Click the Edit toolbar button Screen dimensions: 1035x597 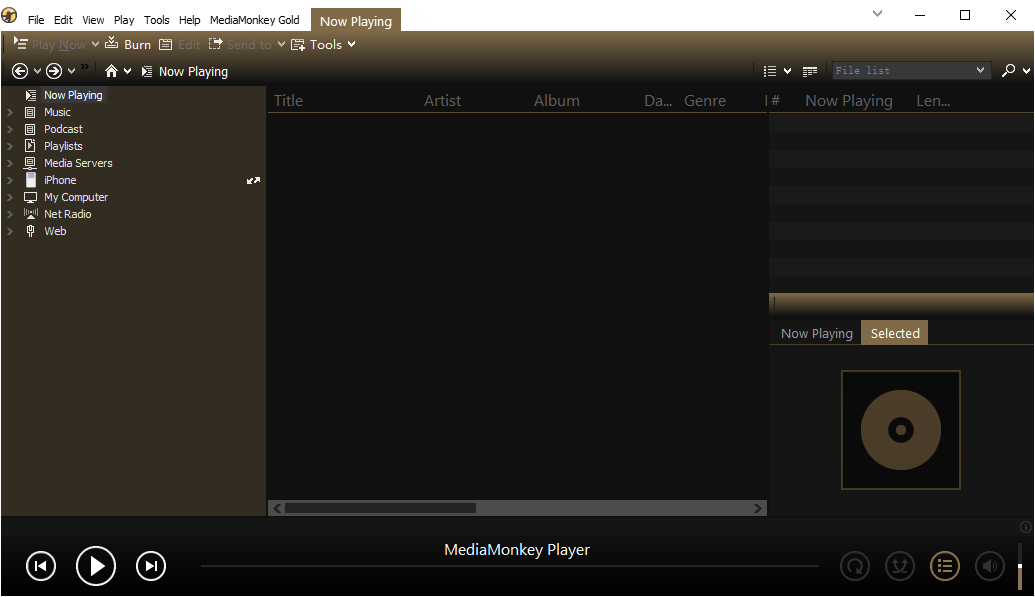point(180,44)
